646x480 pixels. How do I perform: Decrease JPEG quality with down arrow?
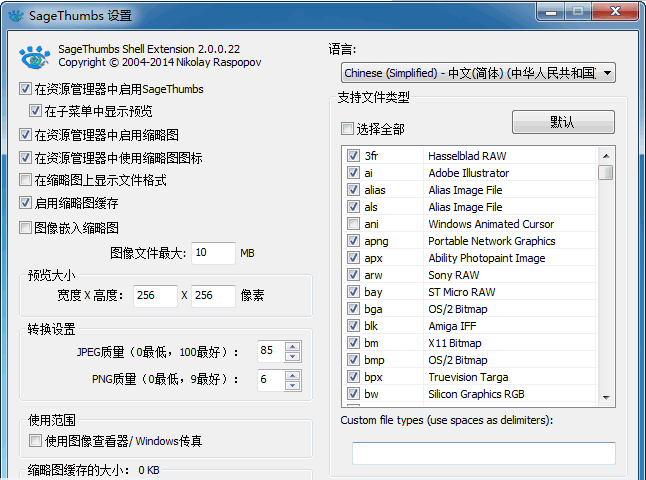coord(293,356)
